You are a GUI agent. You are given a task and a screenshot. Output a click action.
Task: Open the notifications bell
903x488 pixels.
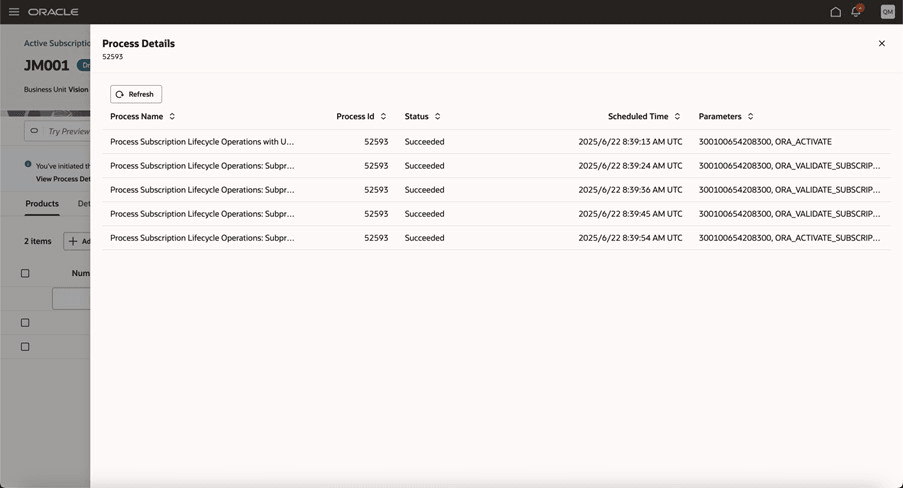tap(856, 12)
